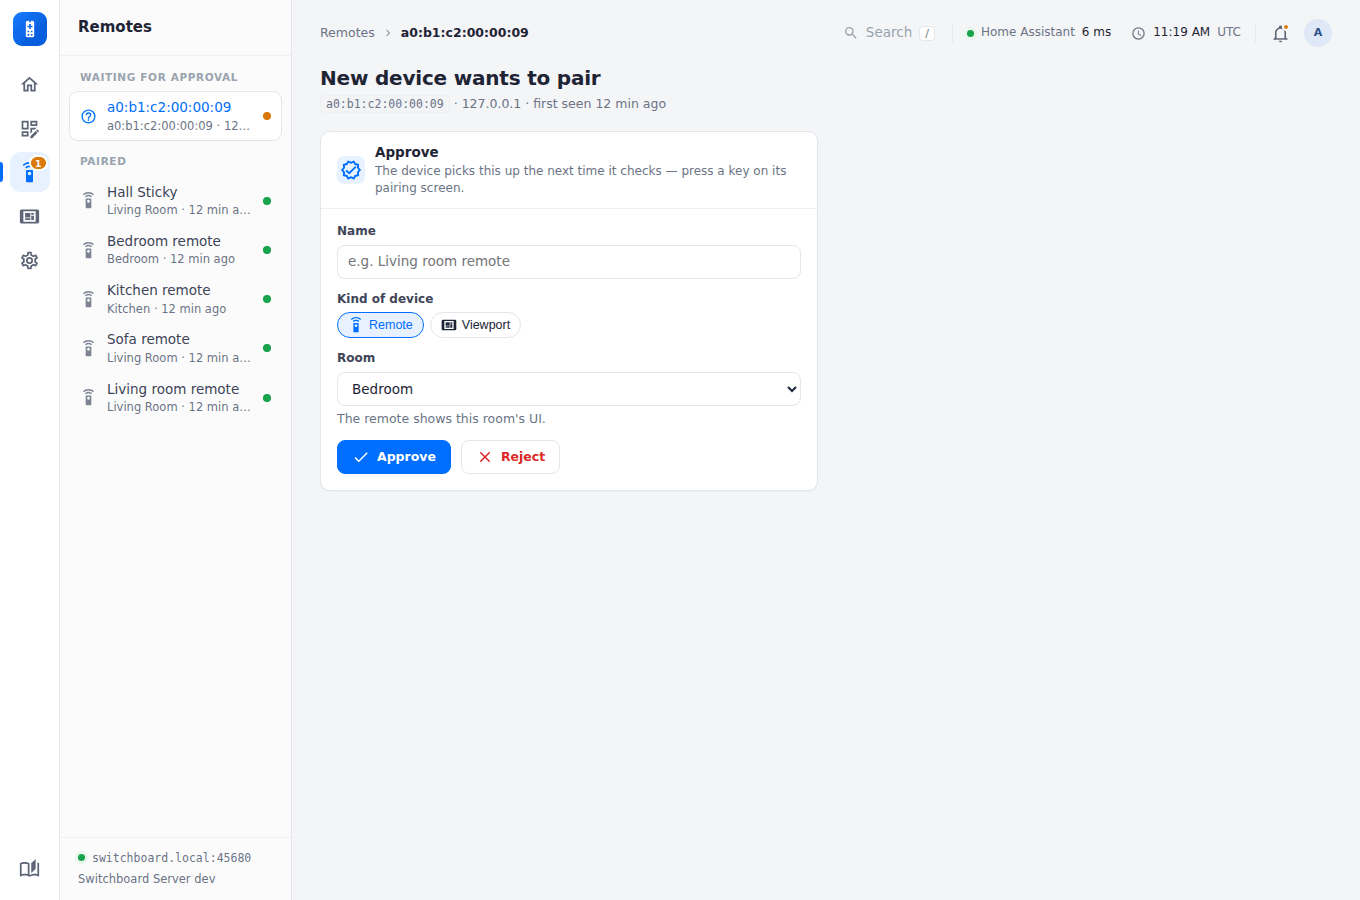The image size is (1360, 900).
Task: Reject the pairing request
Action: [x=510, y=457]
